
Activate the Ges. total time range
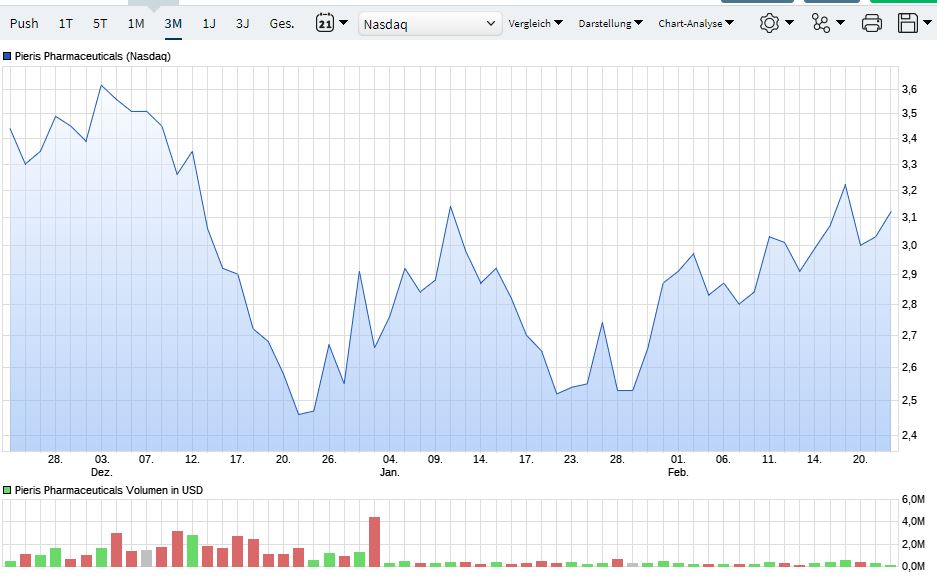pos(281,23)
